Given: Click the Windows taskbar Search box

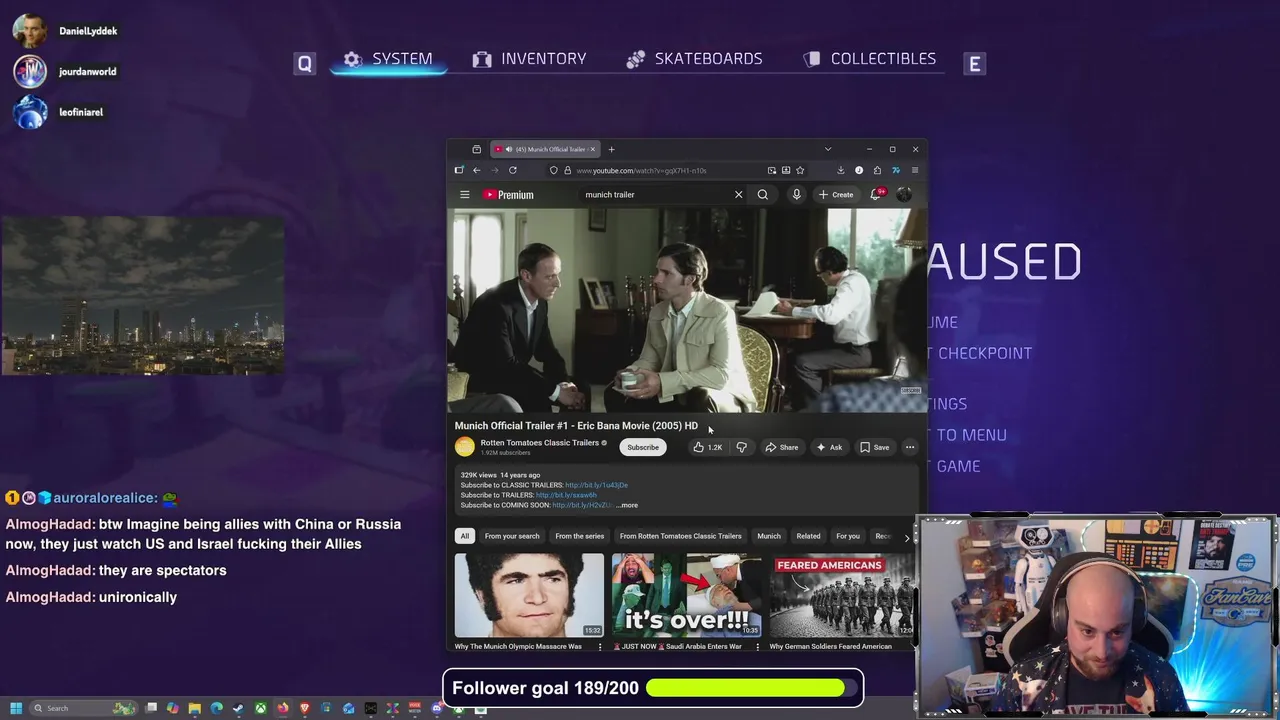Looking at the screenshot, I should coord(84,708).
